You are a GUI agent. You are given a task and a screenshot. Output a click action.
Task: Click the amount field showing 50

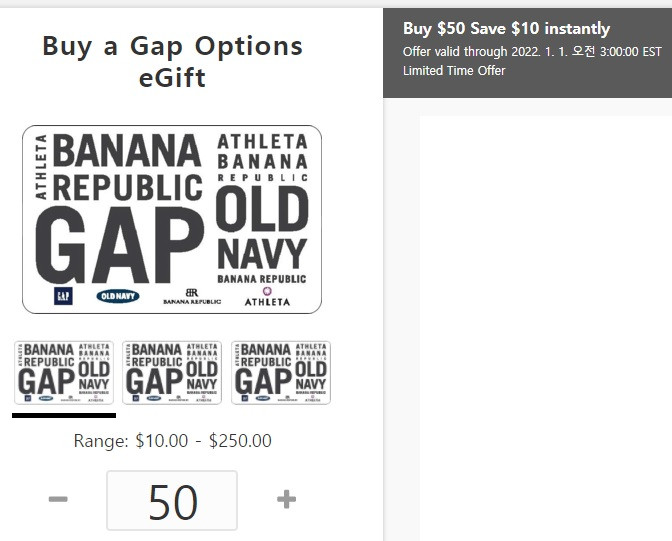(x=172, y=500)
